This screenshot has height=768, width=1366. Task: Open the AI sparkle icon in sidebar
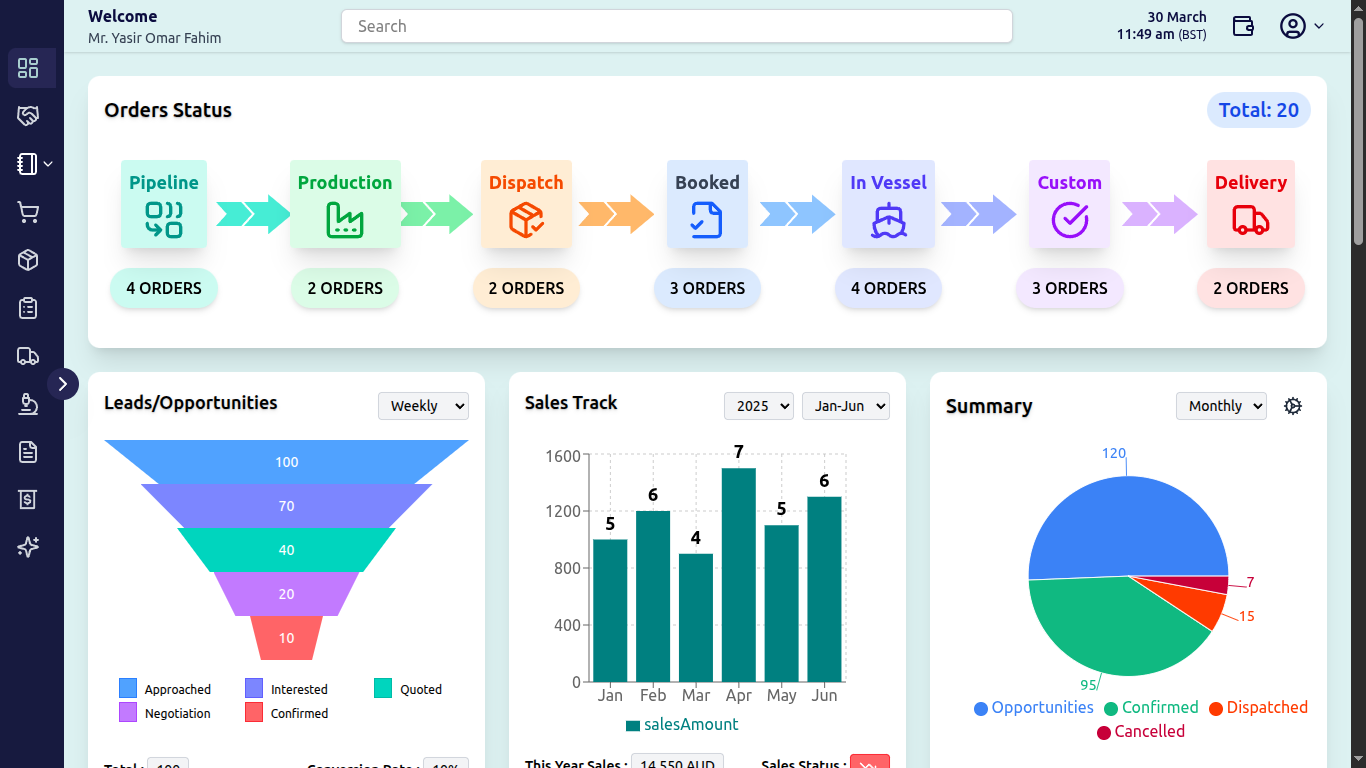click(28, 547)
